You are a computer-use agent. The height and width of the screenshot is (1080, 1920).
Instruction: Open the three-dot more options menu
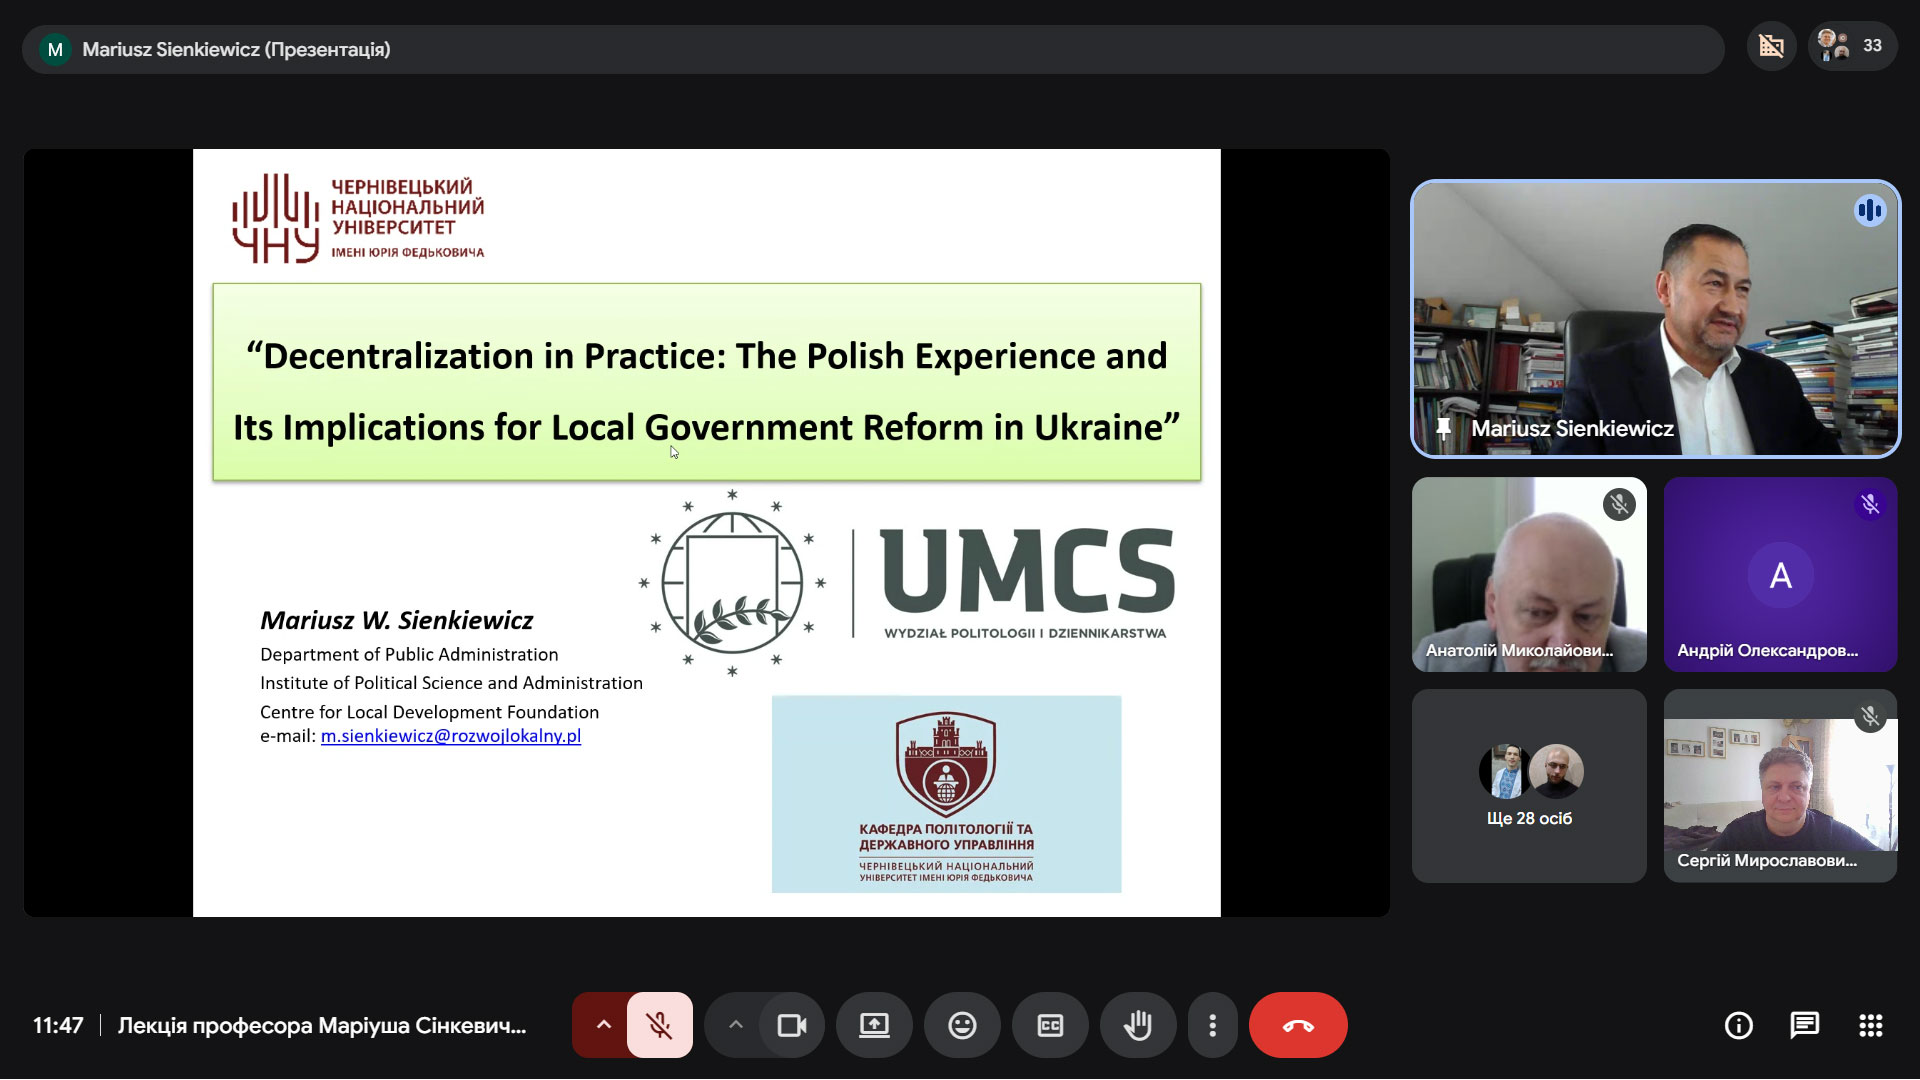(1212, 1025)
